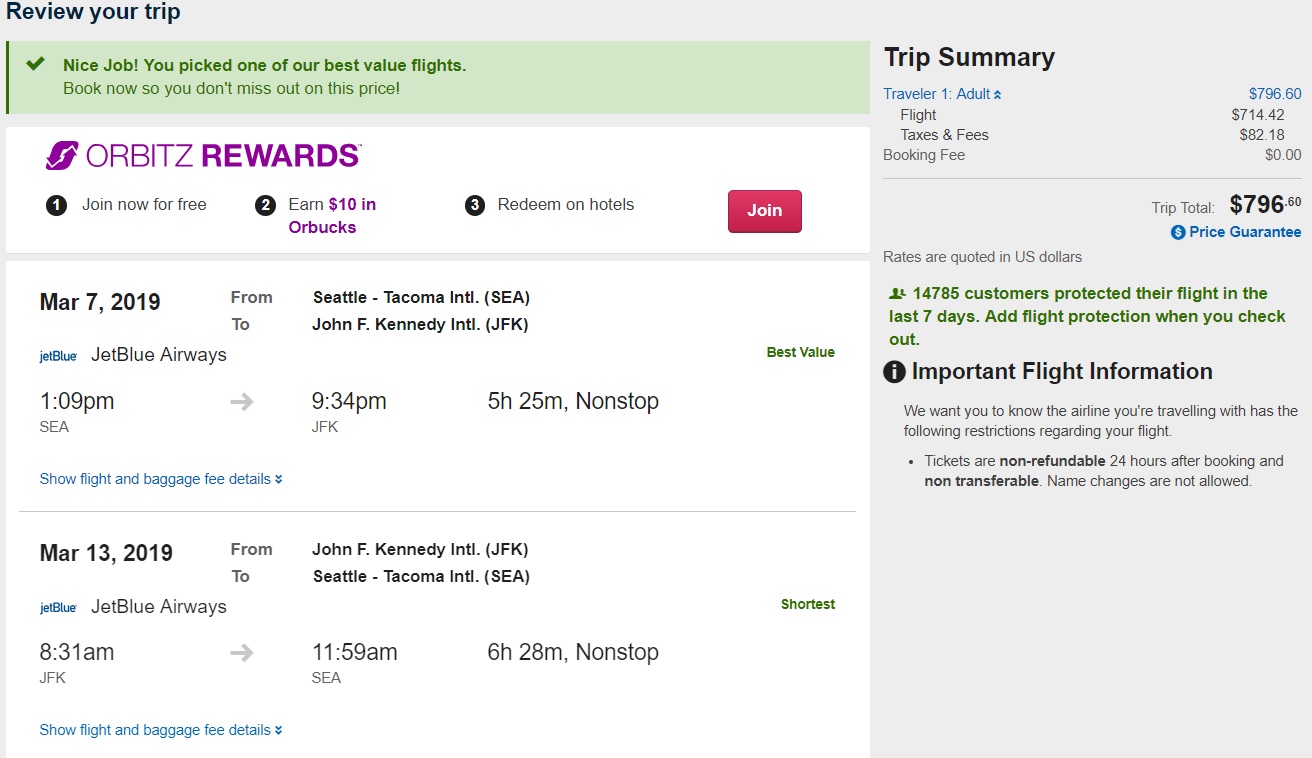1312x758 pixels.
Task: Click the arrow icon on the departing flight
Action: (x=242, y=402)
